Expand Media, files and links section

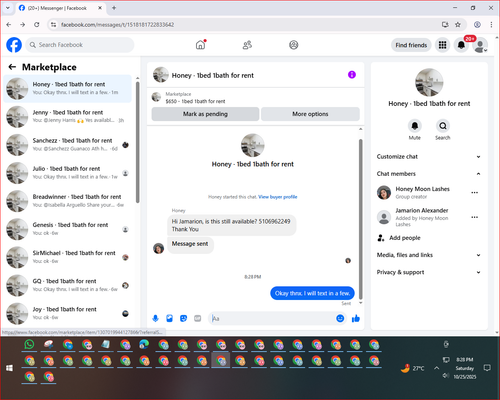pos(429,255)
